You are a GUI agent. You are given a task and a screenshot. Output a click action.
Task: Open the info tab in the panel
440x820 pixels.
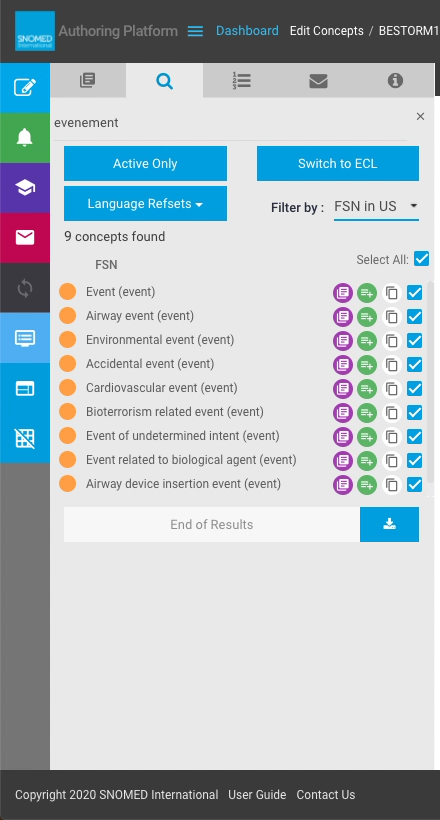pyautogui.click(x=395, y=81)
